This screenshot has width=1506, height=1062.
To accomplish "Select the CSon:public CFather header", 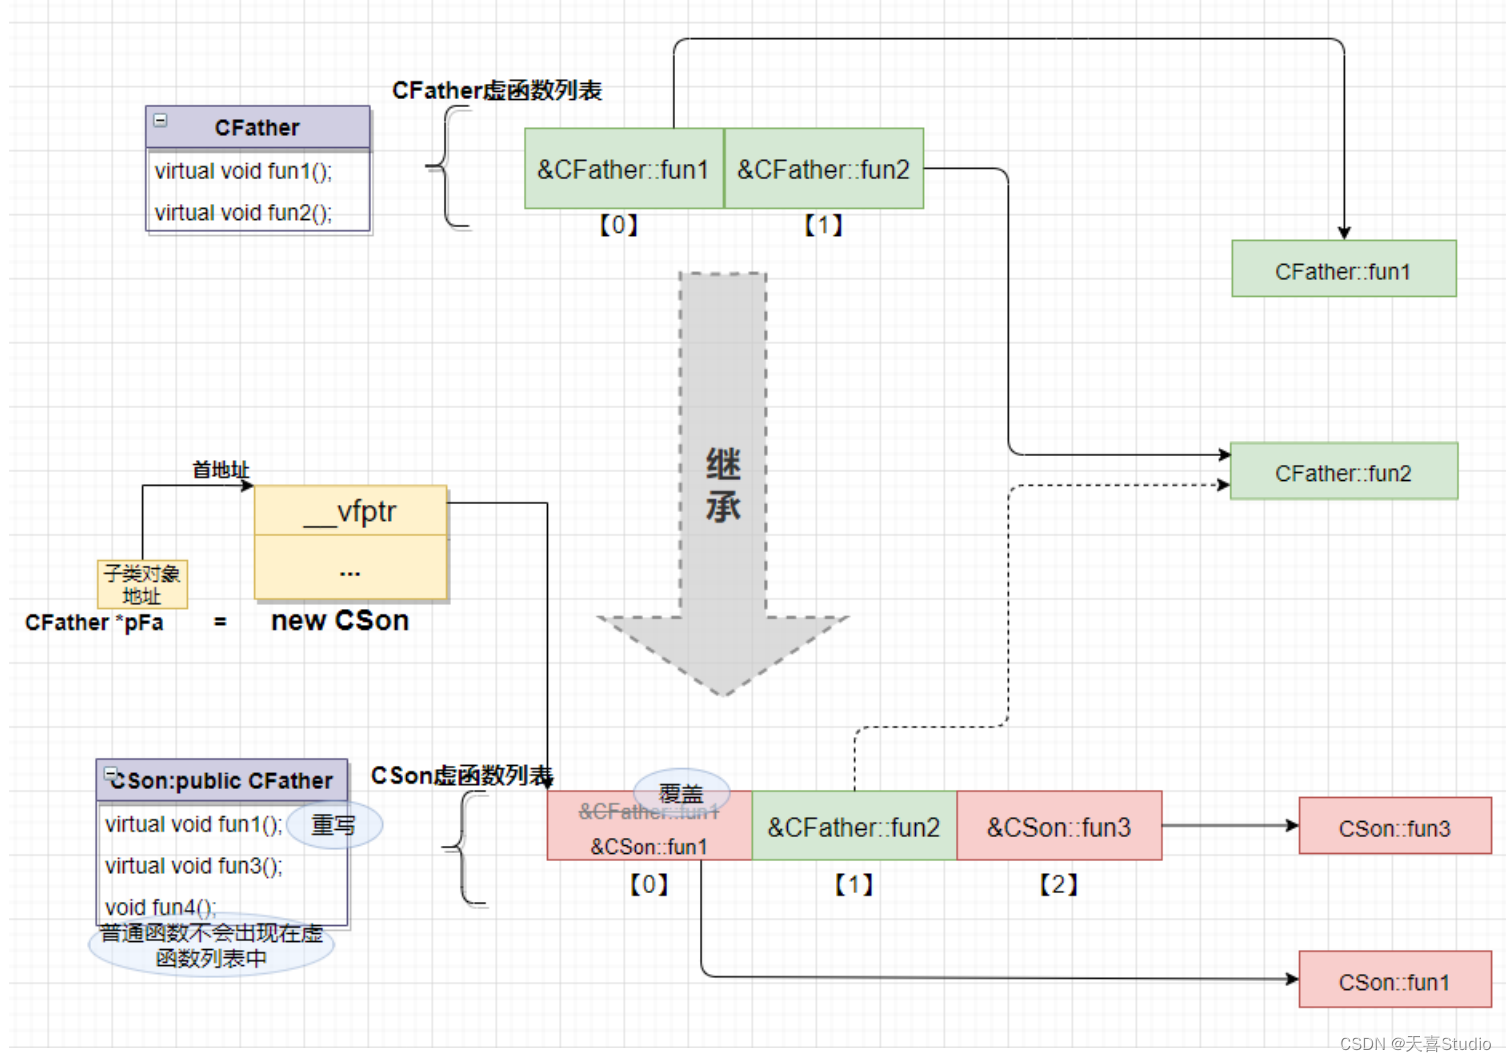I will pos(222,781).
